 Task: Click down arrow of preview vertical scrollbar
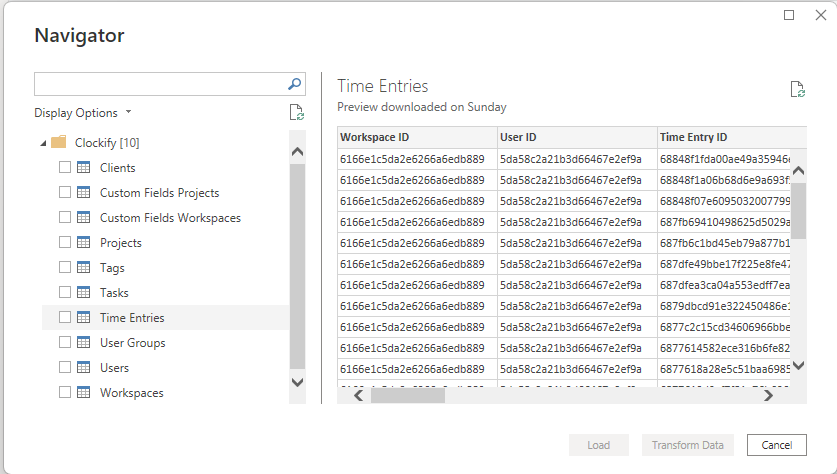pos(799,366)
